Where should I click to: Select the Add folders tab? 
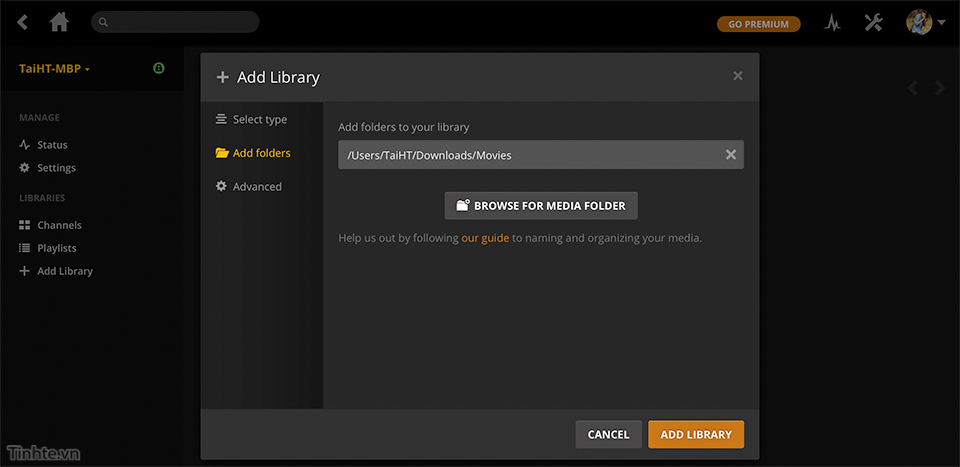point(261,153)
